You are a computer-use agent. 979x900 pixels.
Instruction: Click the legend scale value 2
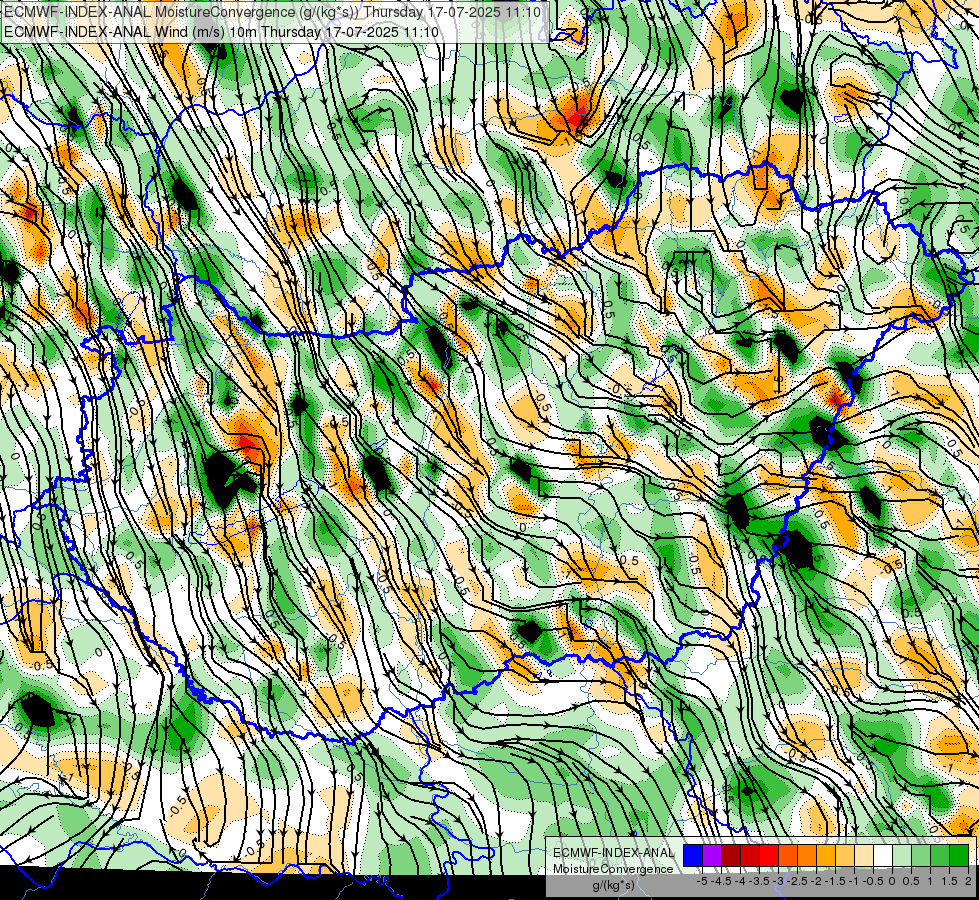(x=968, y=881)
